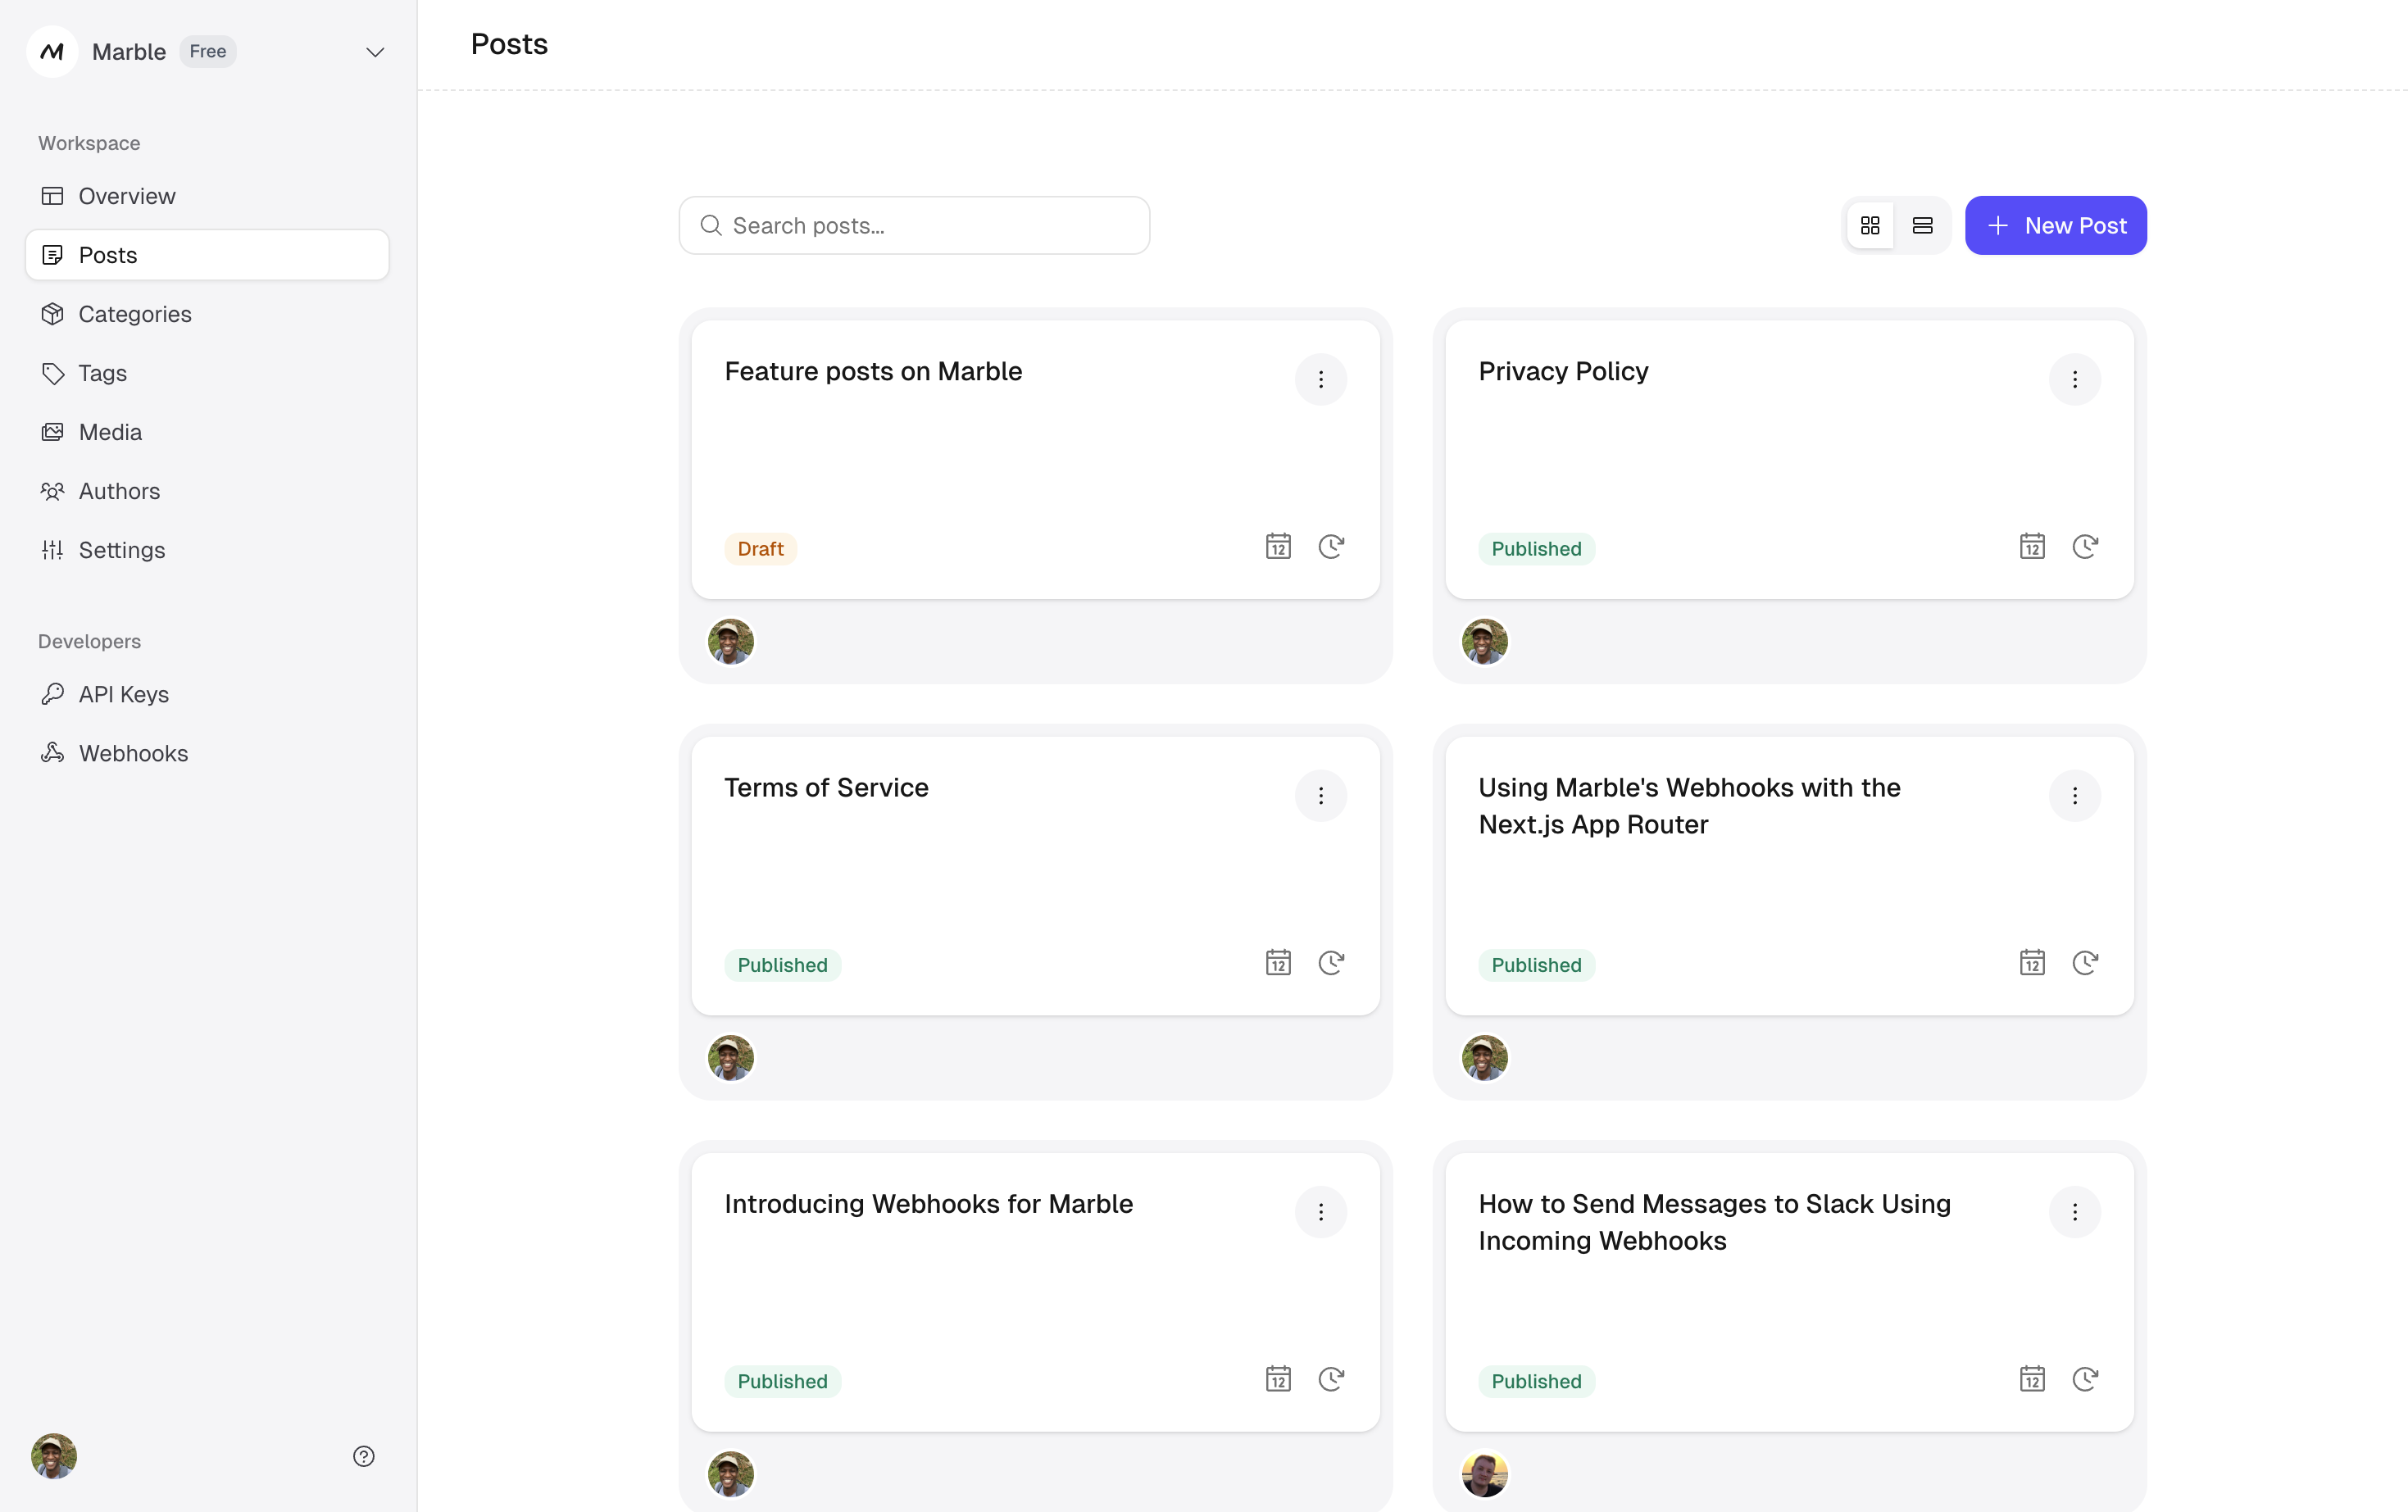Image resolution: width=2408 pixels, height=1512 pixels.
Task: Click the Search posts field
Action: pos(914,226)
